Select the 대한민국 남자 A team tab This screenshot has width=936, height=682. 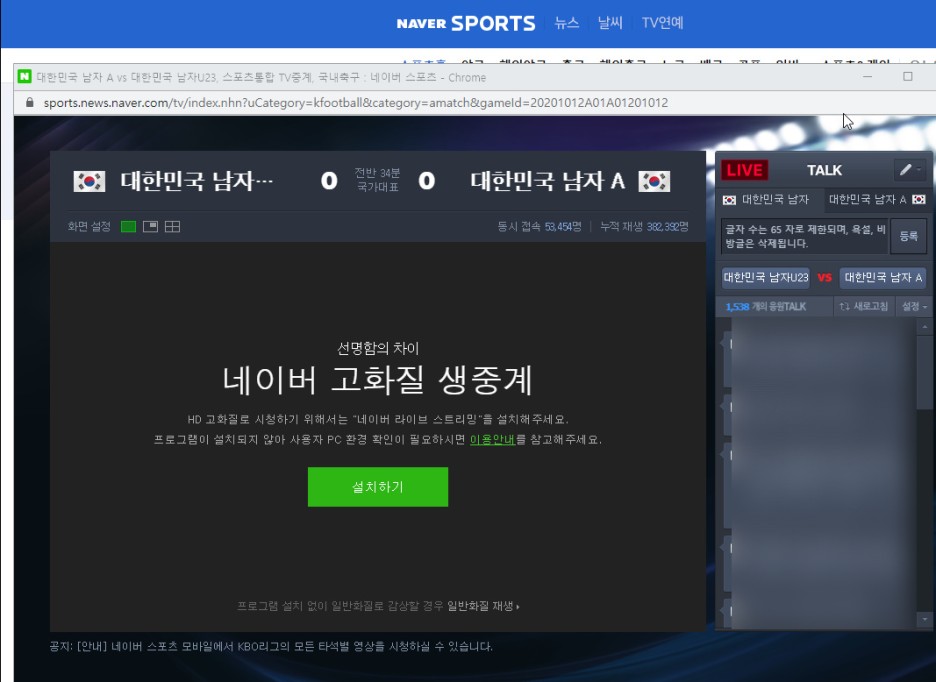coord(876,199)
